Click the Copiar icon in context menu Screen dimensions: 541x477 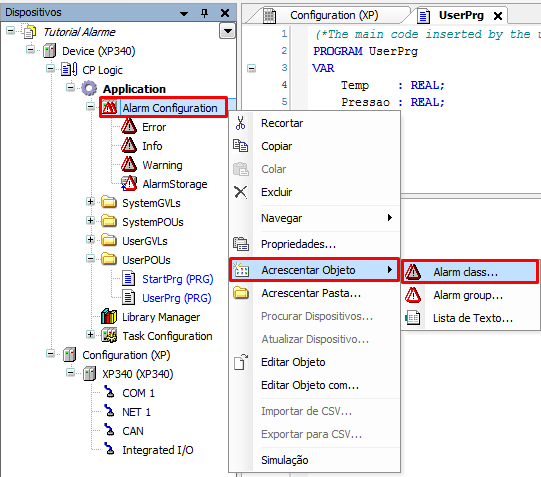click(x=240, y=146)
